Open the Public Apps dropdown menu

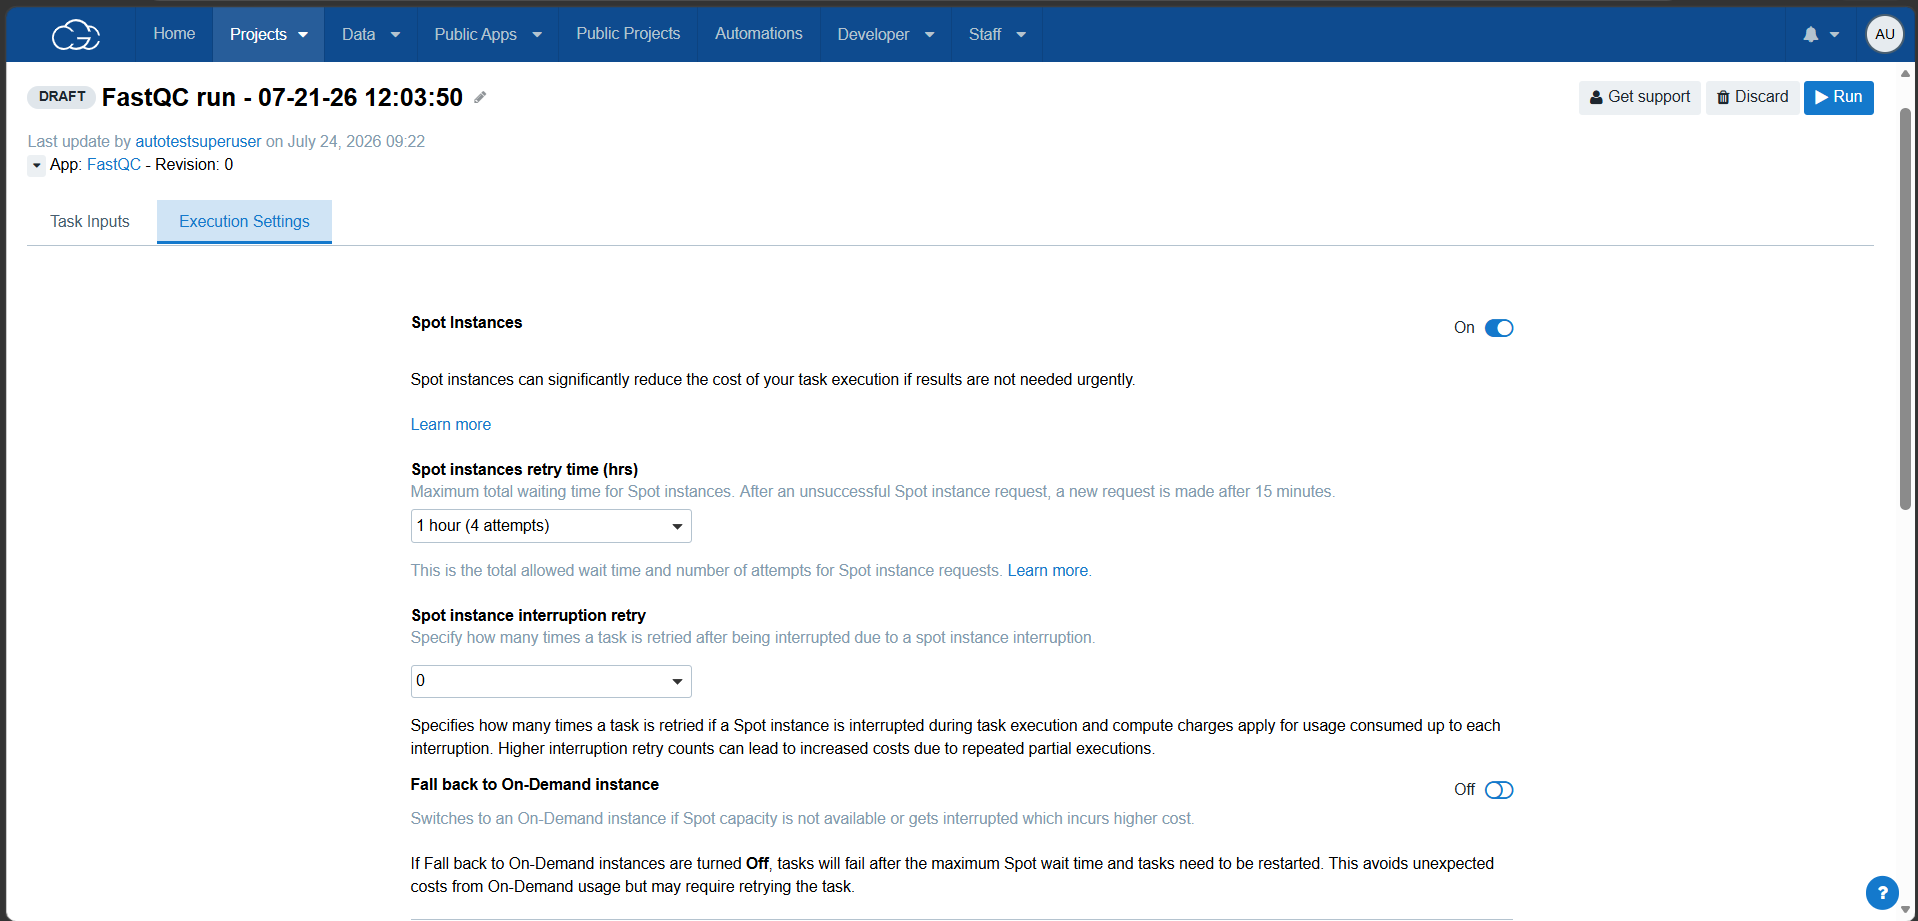pos(488,34)
